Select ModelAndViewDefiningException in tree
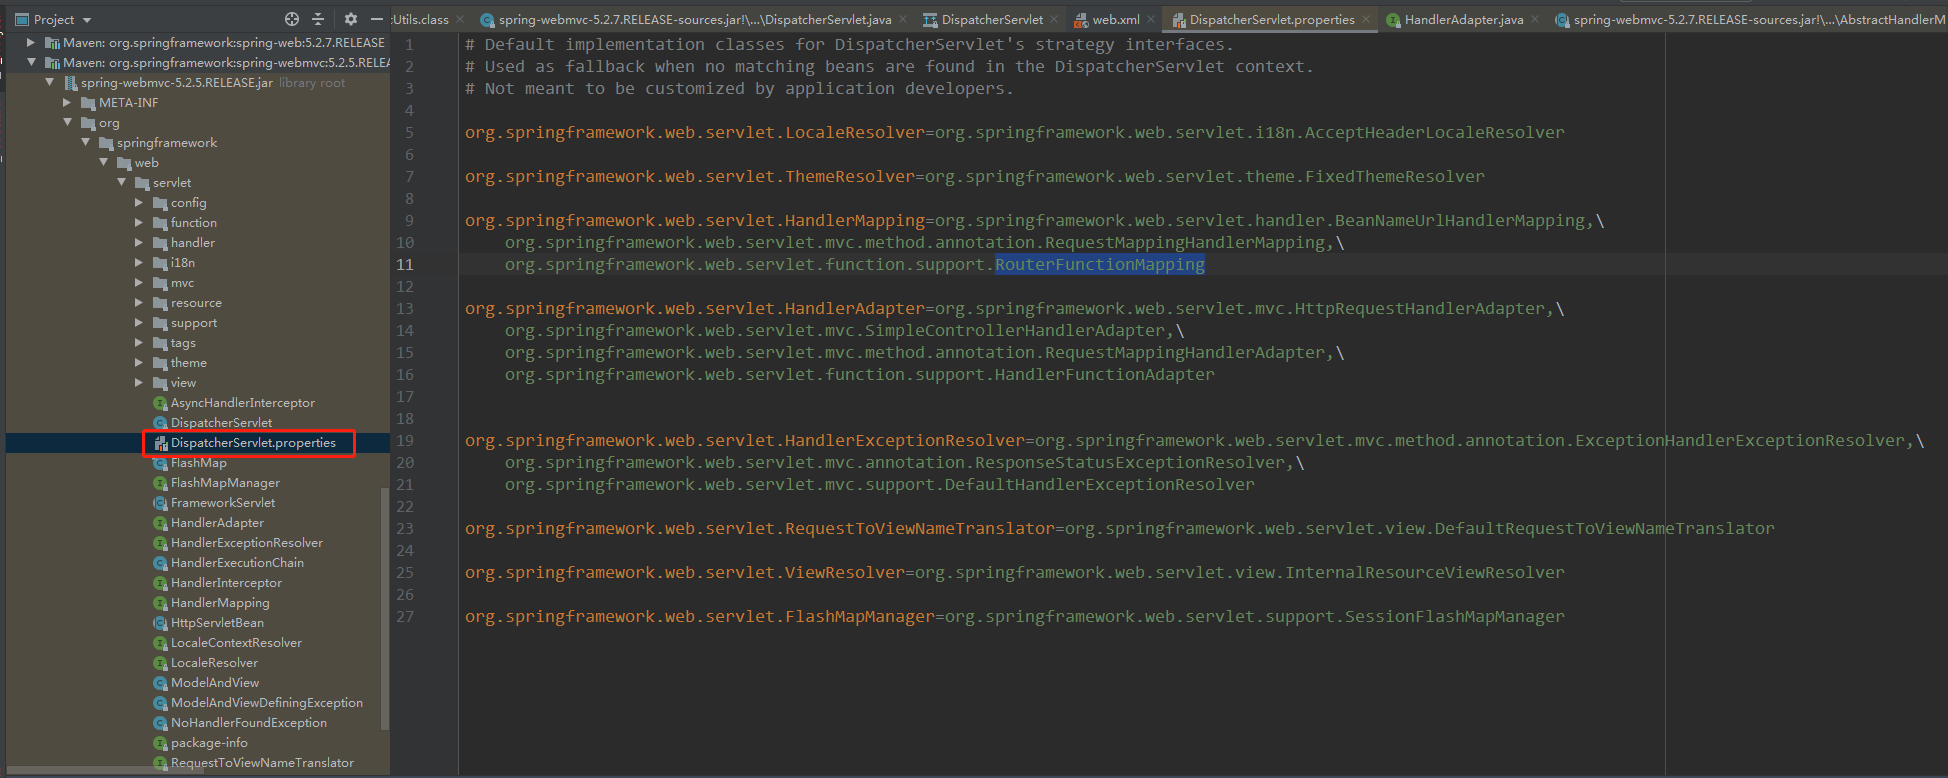The image size is (1948, 778). (x=267, y=702)
